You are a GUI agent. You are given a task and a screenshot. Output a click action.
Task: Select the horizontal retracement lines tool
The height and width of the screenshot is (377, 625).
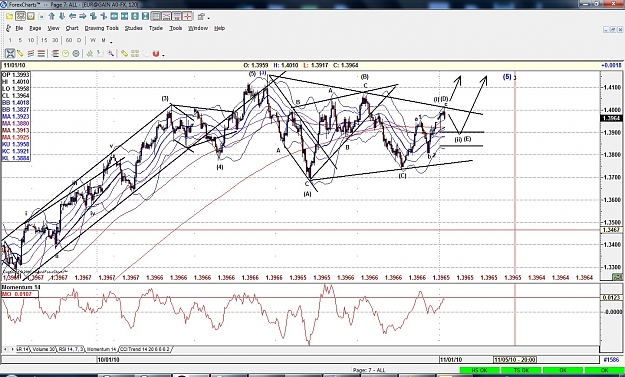pyautogui.click(x=41, y=53)
